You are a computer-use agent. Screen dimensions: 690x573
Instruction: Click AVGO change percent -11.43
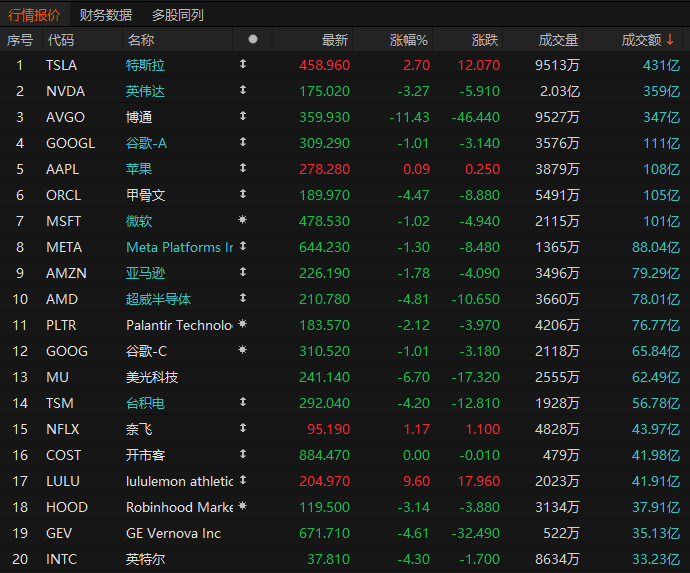pyautogui.click(x=409, y=117)
